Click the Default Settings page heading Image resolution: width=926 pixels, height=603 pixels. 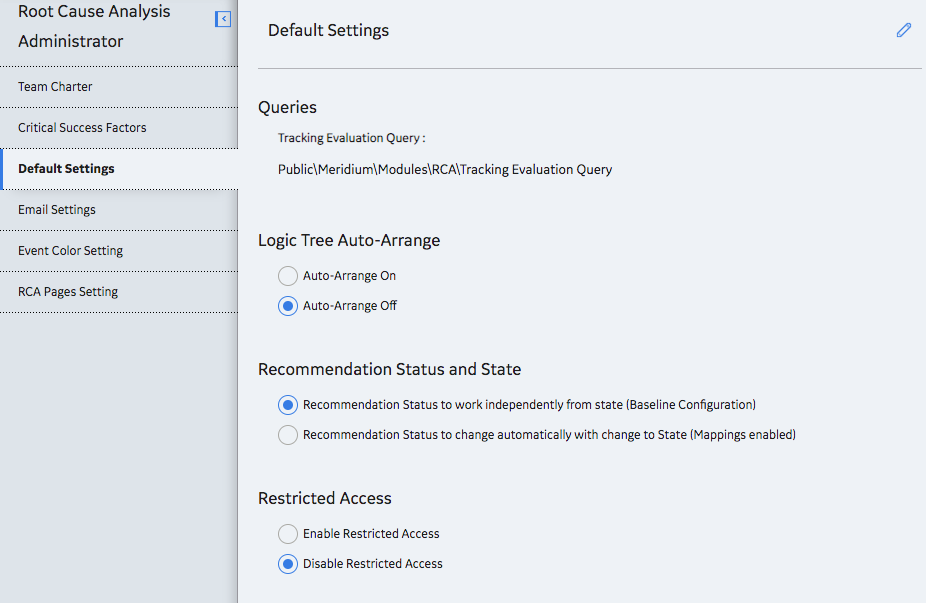(x=328, y=30)
